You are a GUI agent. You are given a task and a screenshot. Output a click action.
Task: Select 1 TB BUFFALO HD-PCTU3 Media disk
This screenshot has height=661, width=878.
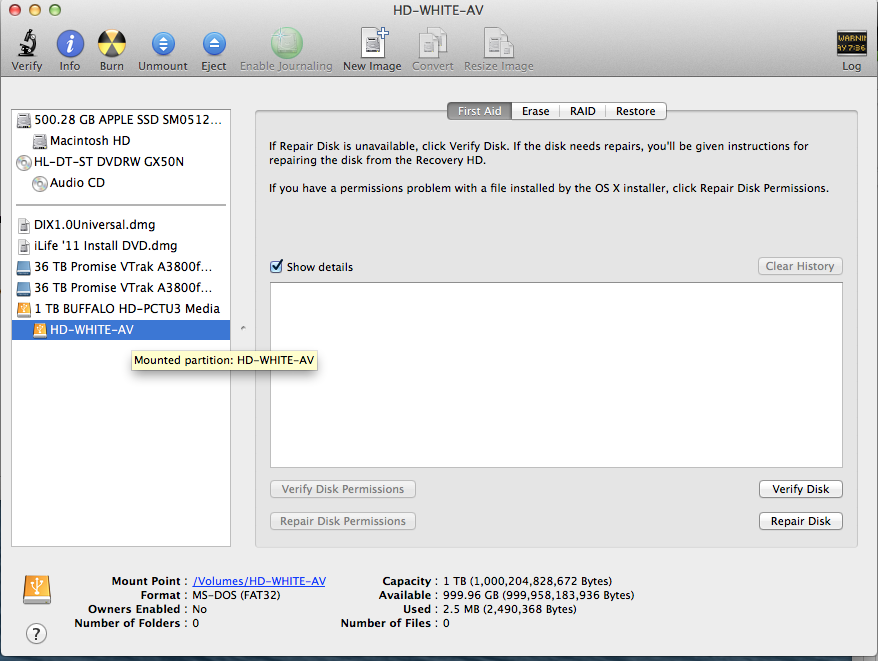[x=120, y=309]
